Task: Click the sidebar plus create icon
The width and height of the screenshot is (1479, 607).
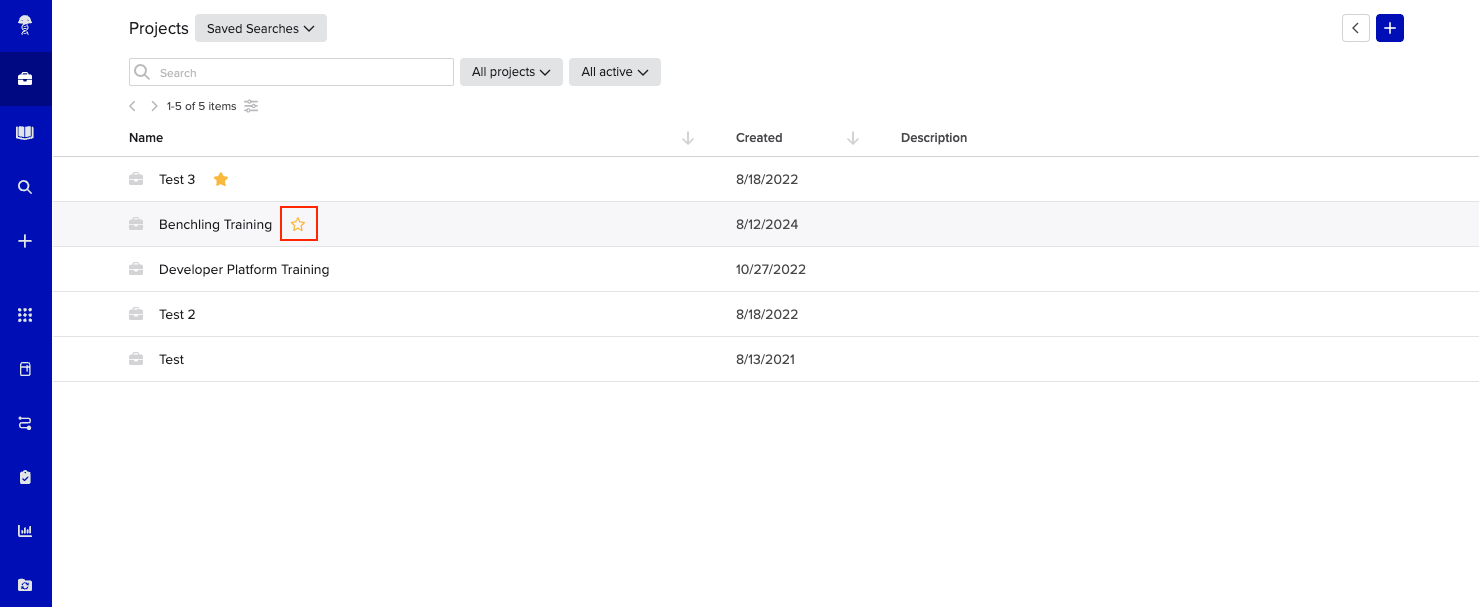Action: (25, 241)
